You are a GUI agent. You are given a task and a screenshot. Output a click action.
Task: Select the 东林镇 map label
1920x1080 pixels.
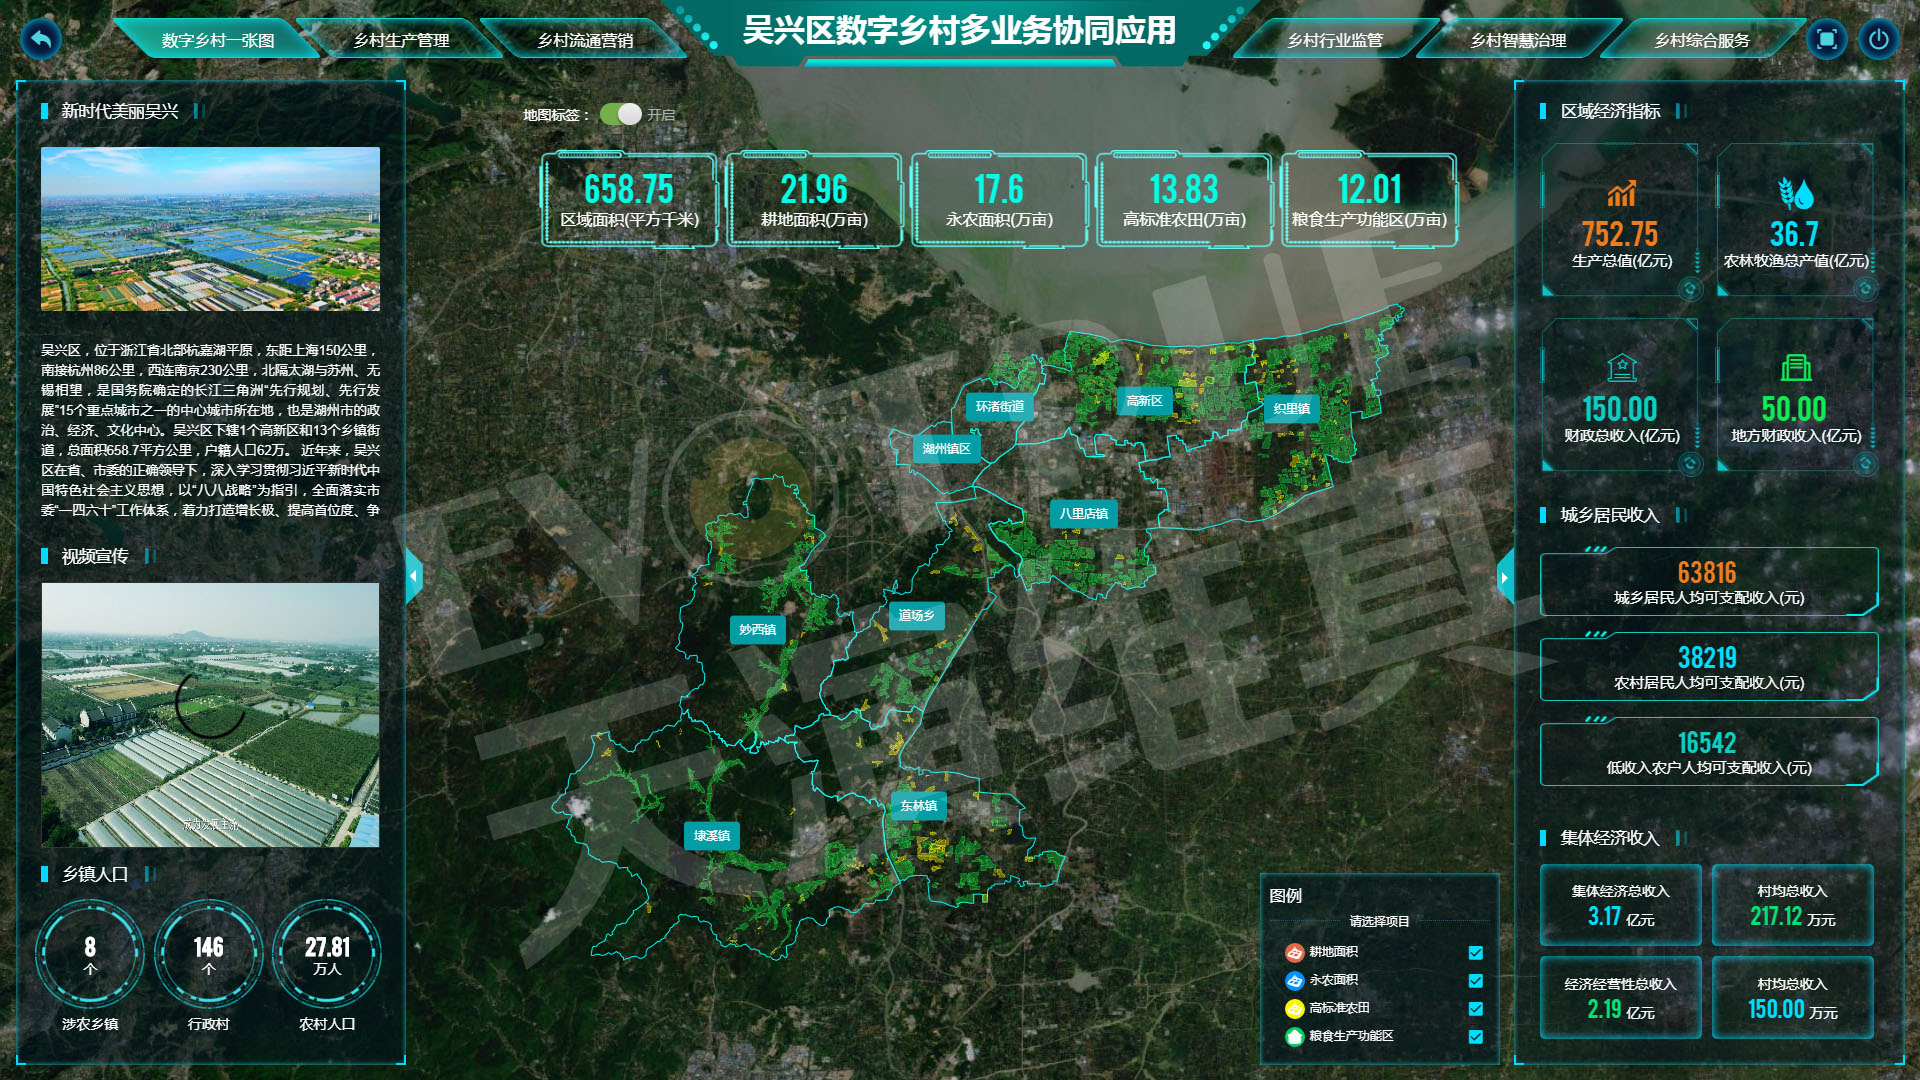point(921,805)
